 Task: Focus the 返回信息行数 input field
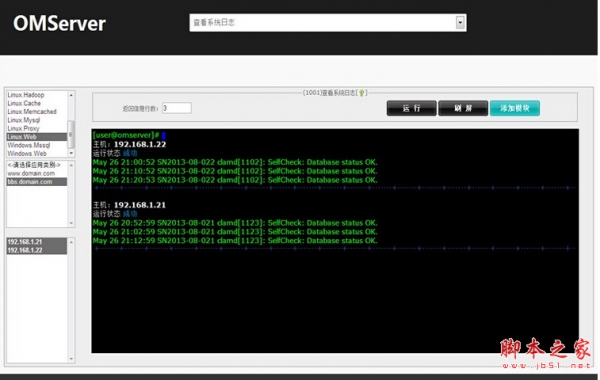coord(177,108)
